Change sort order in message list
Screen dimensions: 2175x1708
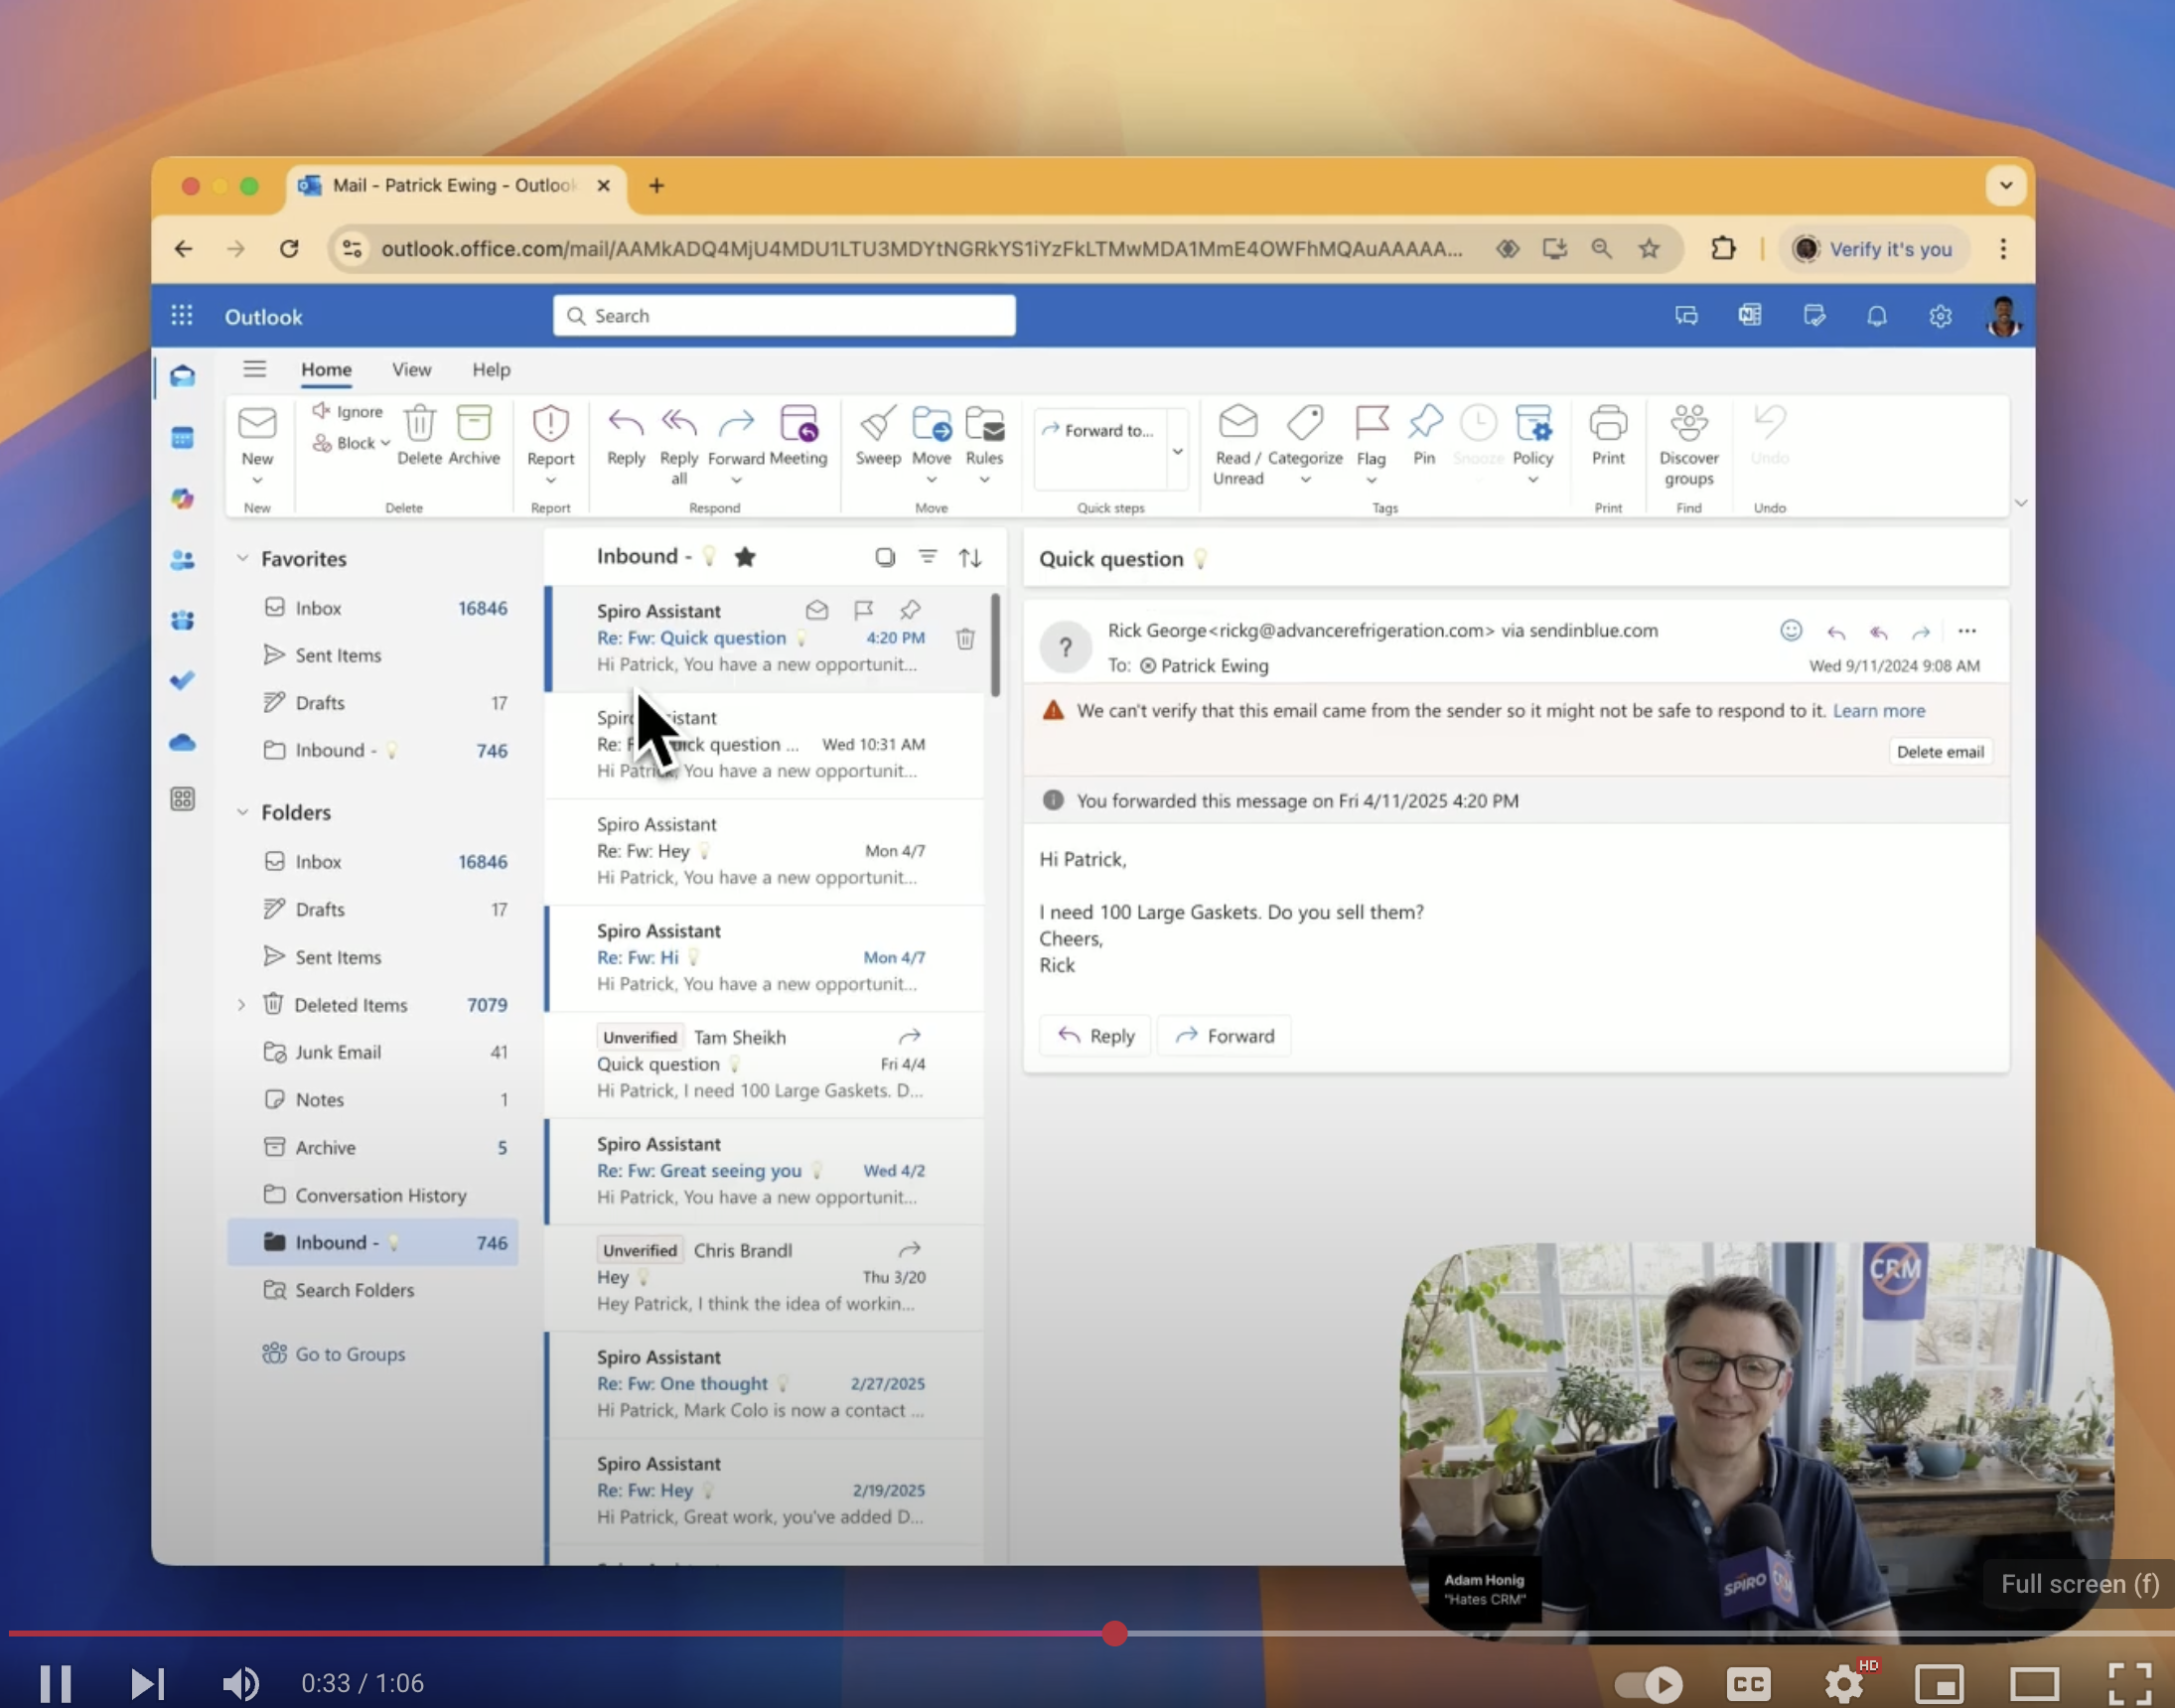pos(970,557)
